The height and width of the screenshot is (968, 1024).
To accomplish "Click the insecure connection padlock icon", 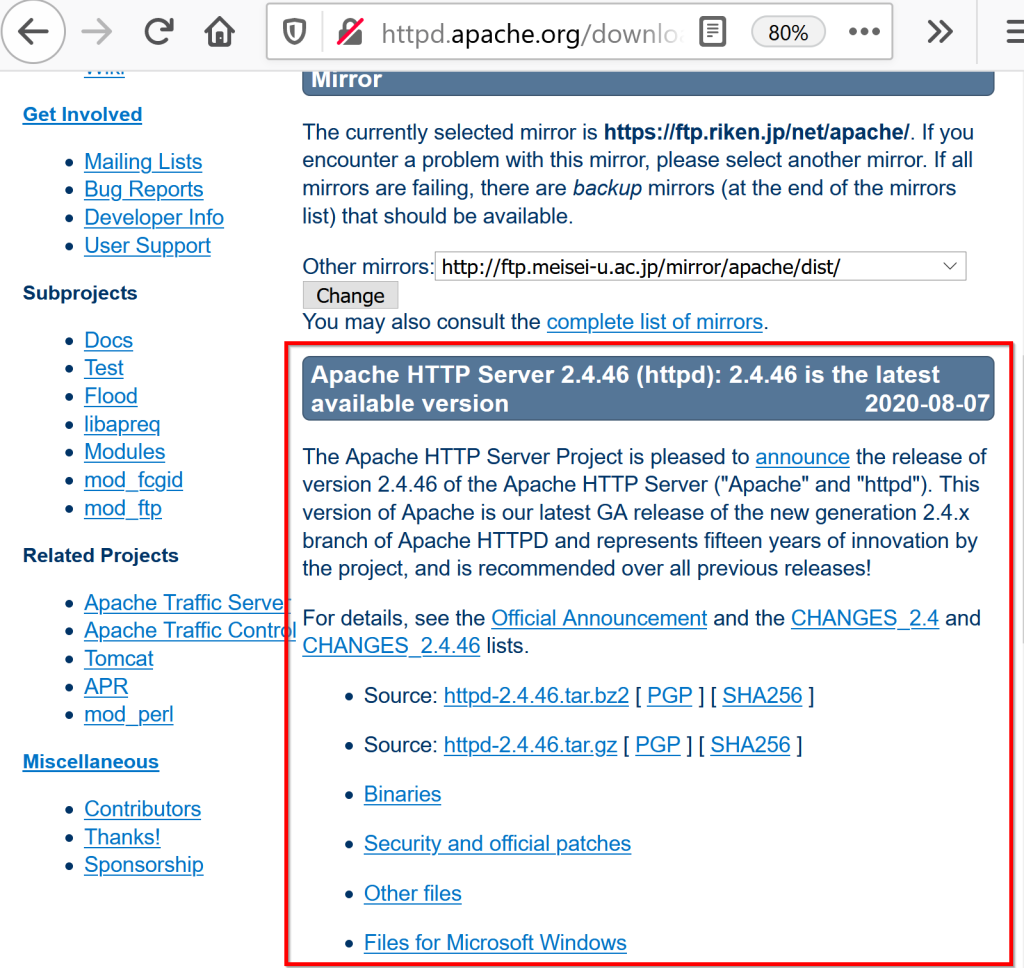I will coord(350,33).
